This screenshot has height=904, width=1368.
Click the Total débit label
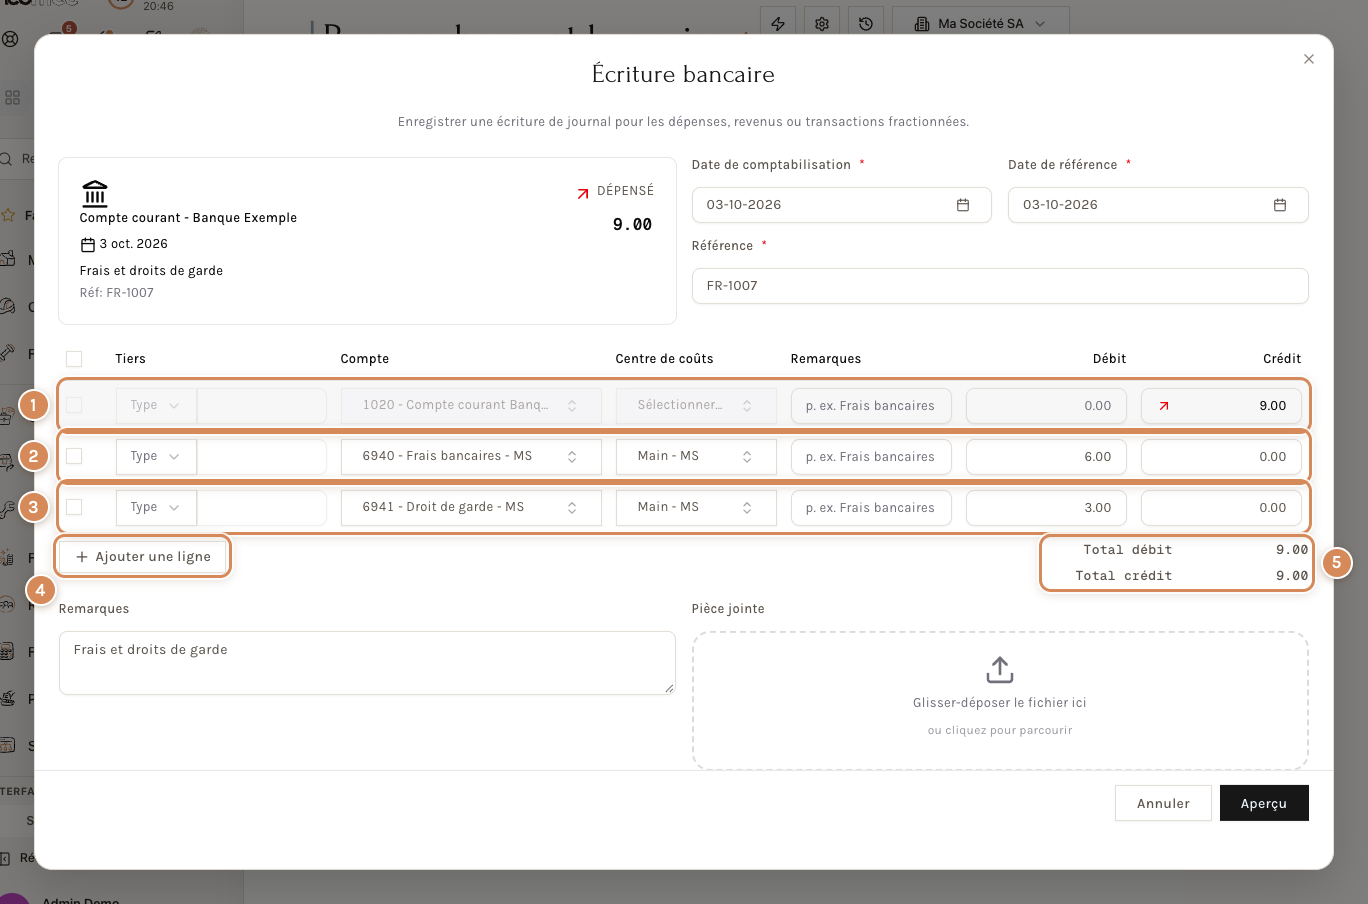pyautogui.click(x=1127, y=550)
